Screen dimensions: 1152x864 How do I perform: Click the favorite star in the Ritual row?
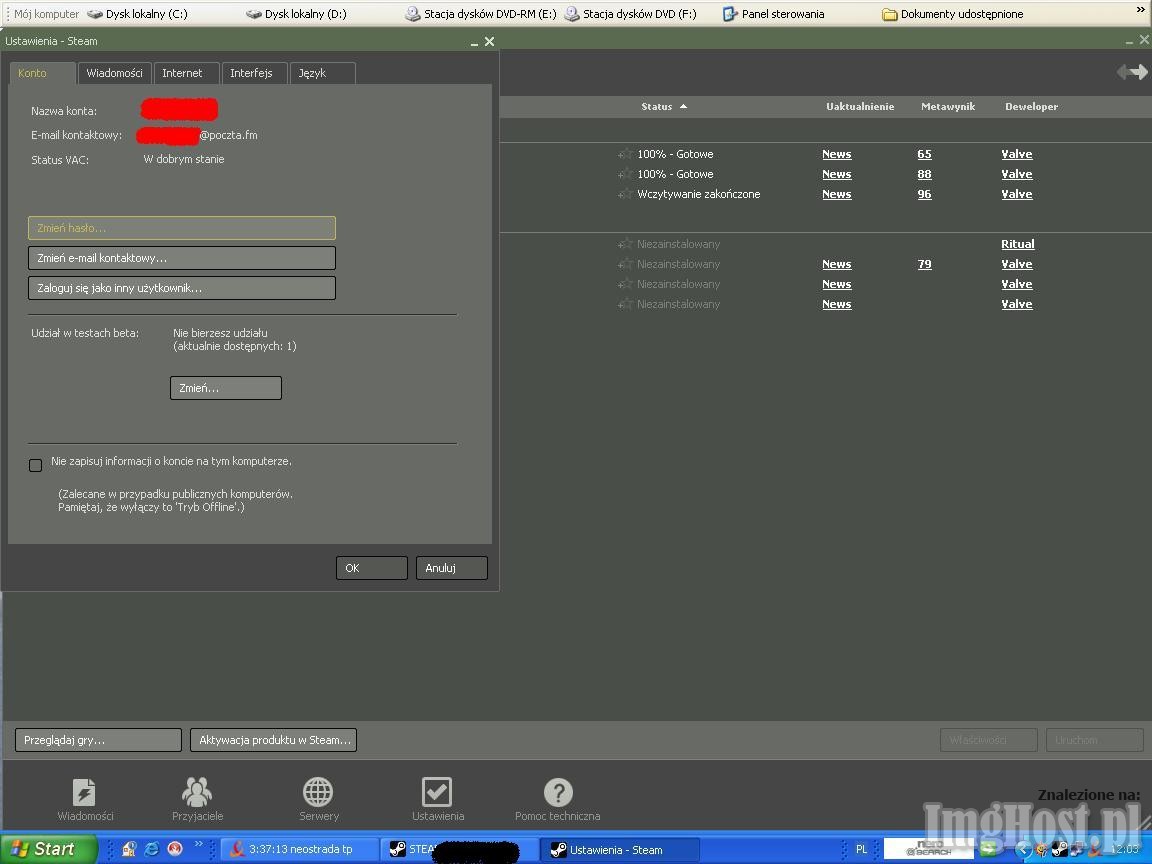624,244
